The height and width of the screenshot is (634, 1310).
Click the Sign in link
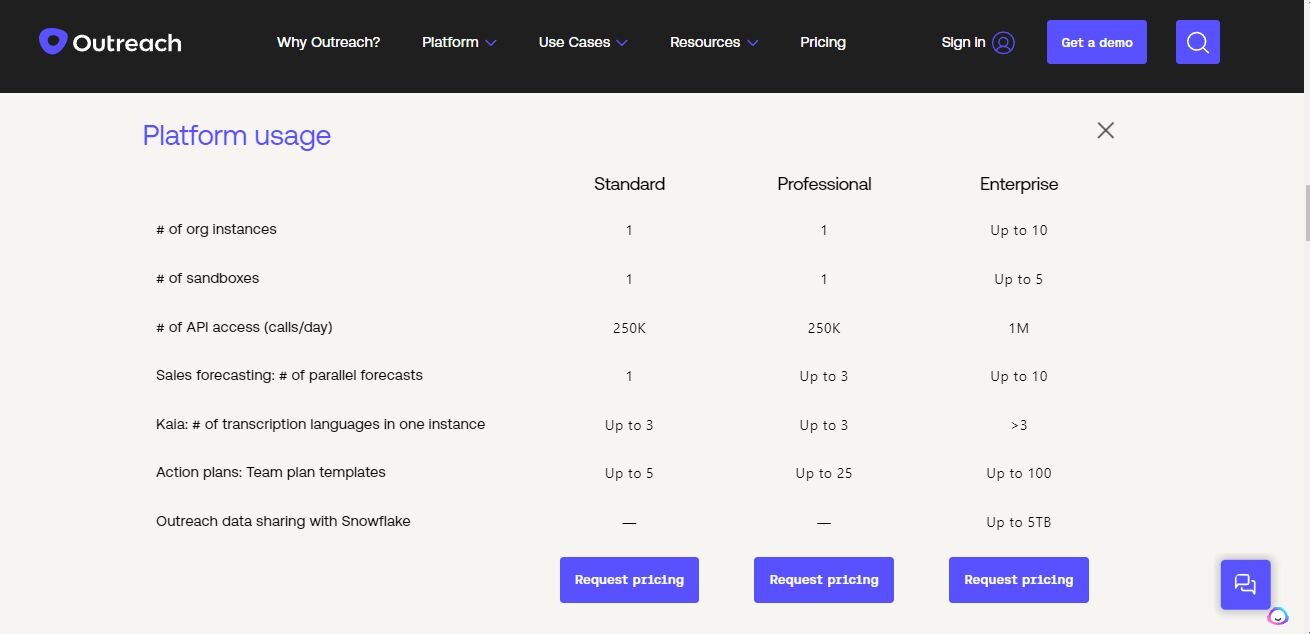[963, 42]
